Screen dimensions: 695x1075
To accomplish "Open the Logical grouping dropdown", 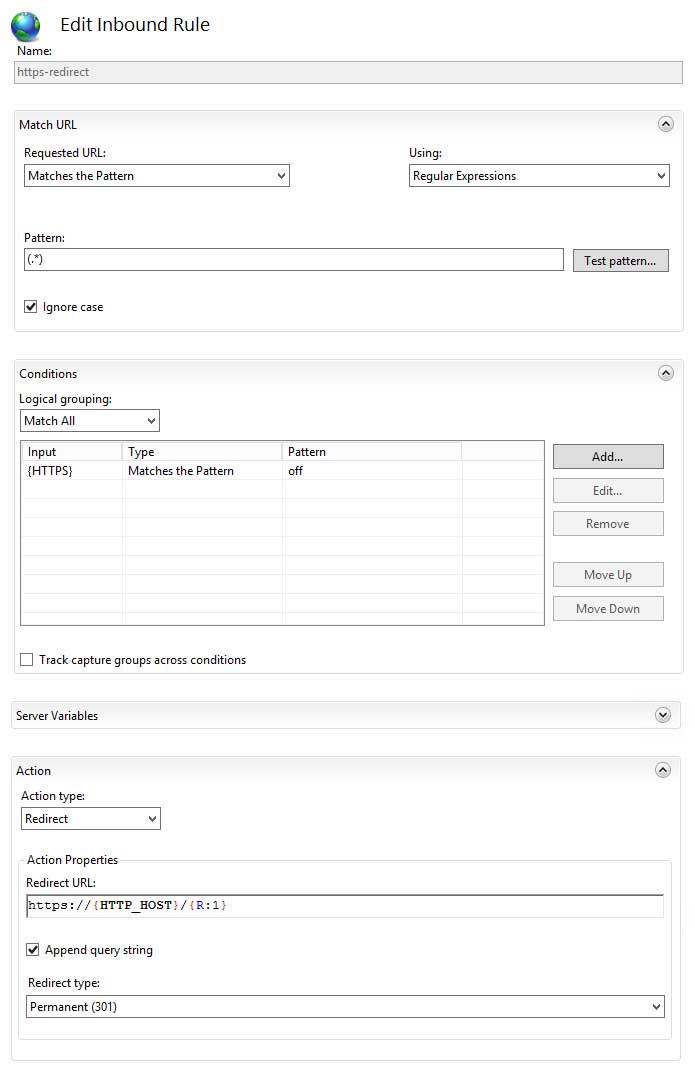I will click(90, 421).
